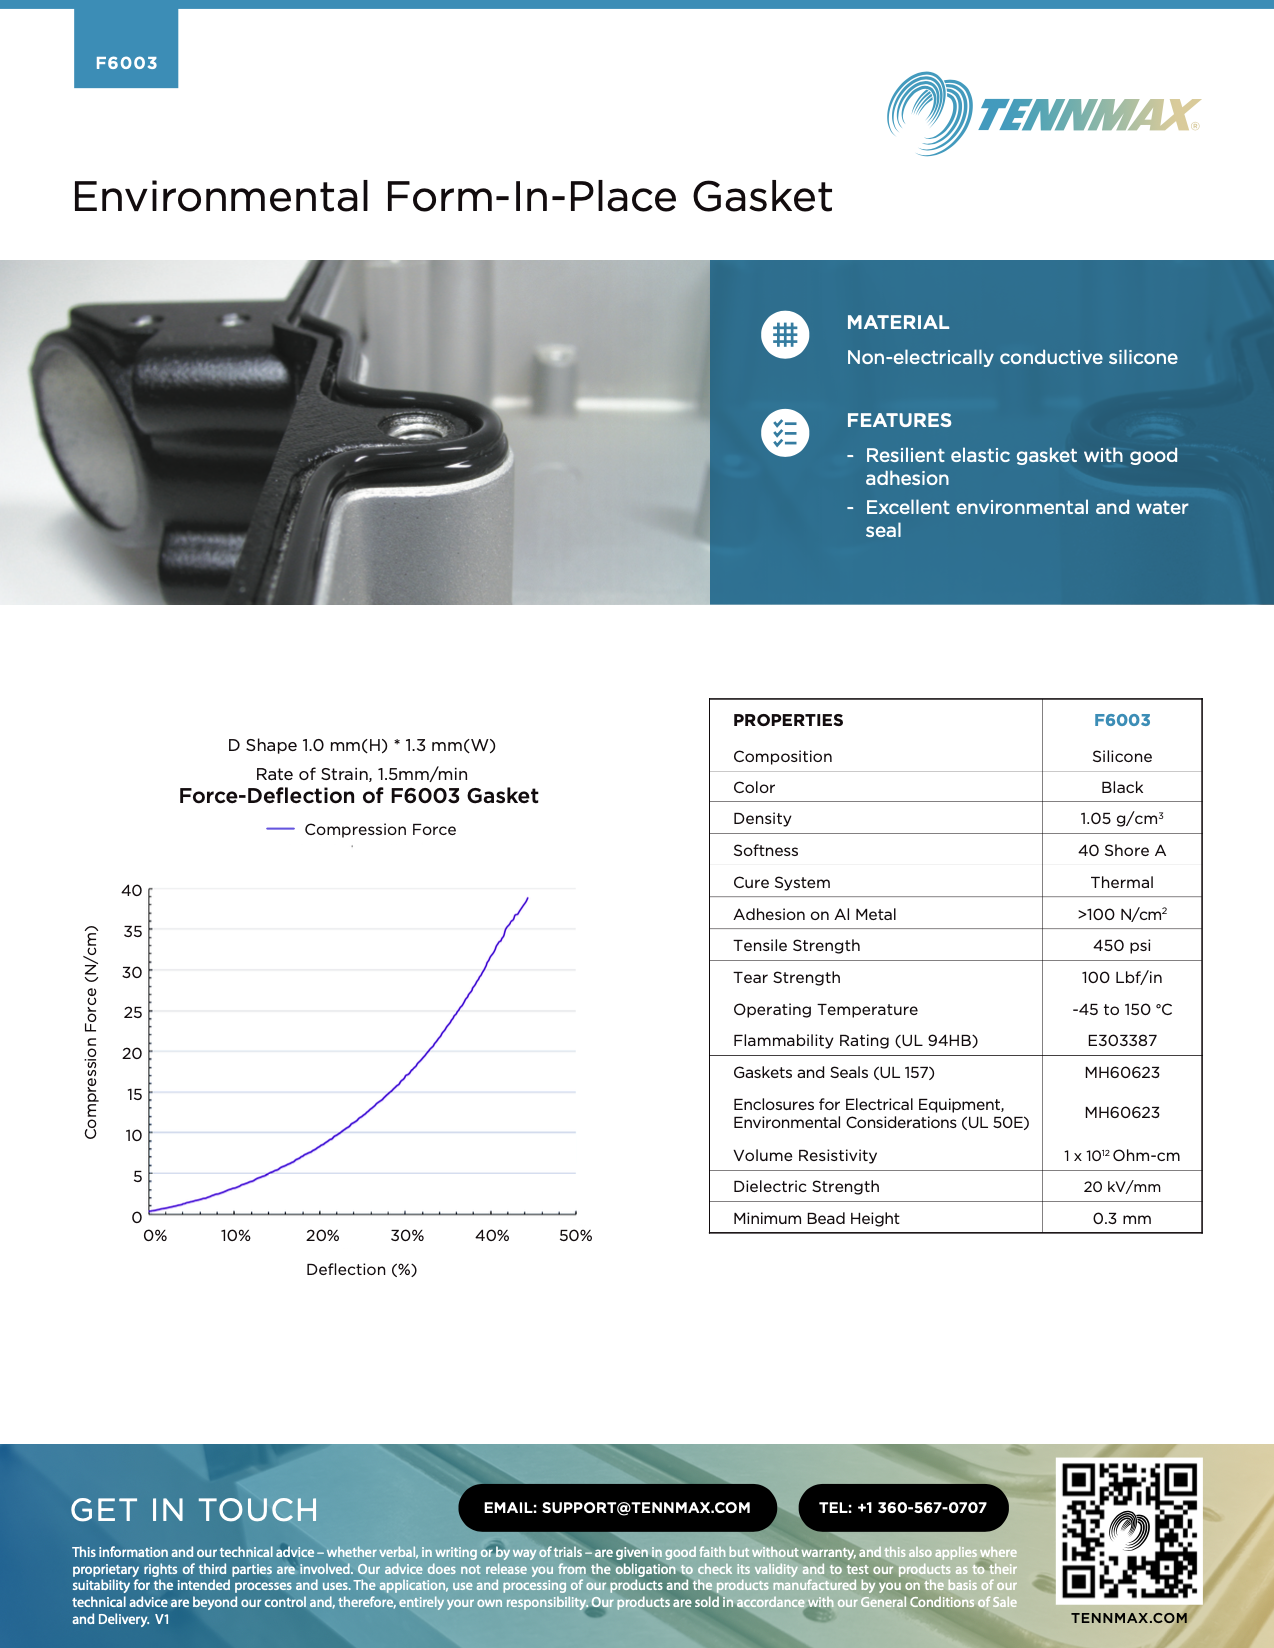Click the 450 psi value
Viewport: 1274px width, 1648px height.
1122,946
